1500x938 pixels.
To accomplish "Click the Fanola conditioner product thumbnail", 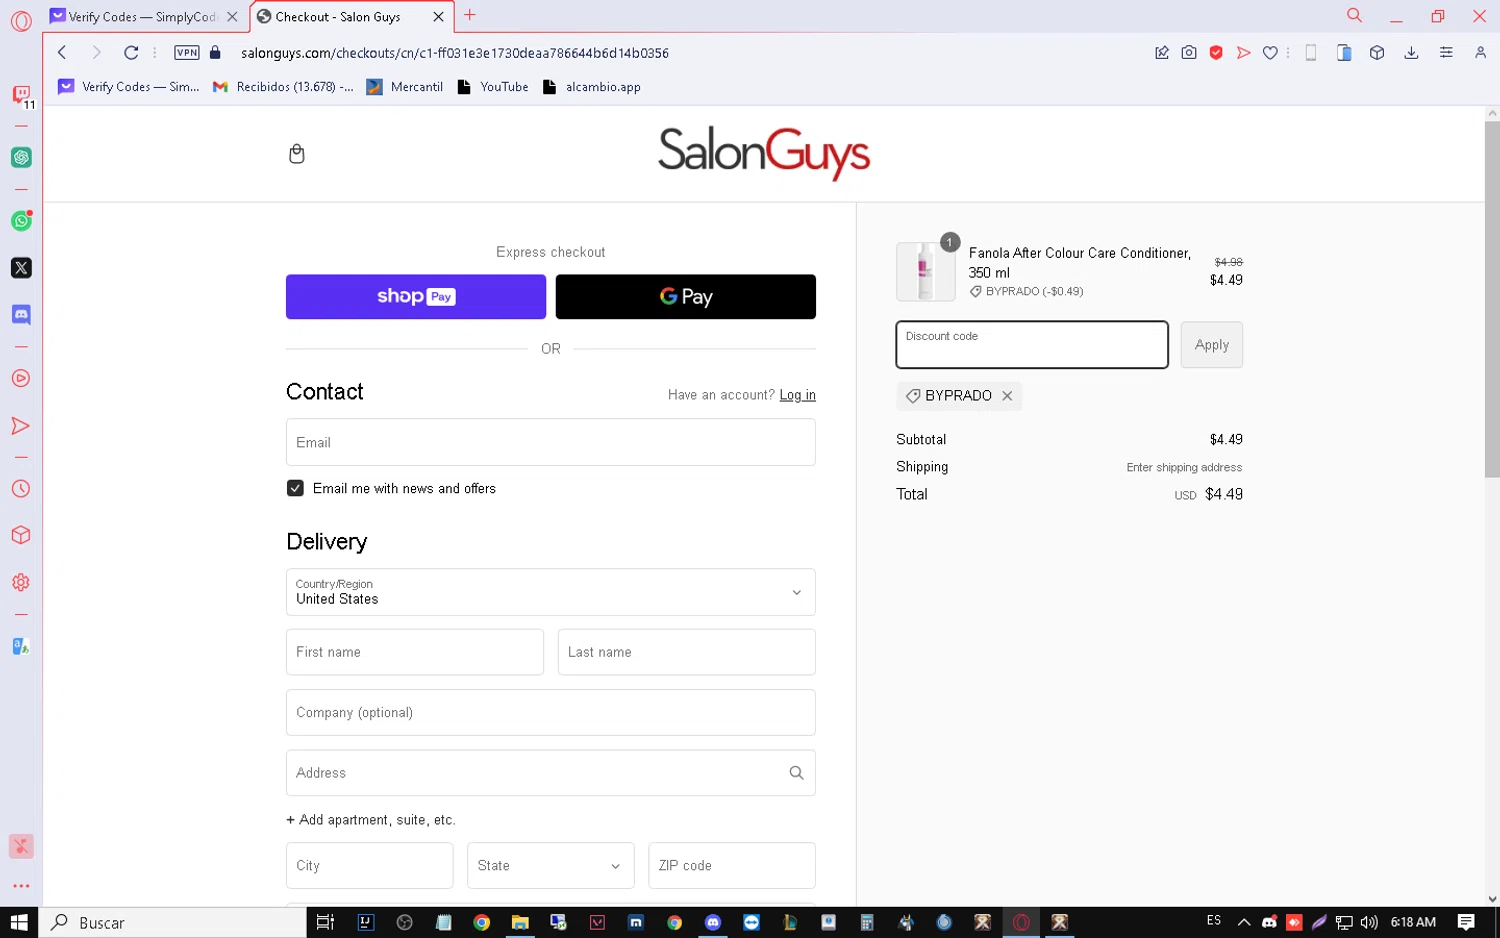I will (926, 272).
